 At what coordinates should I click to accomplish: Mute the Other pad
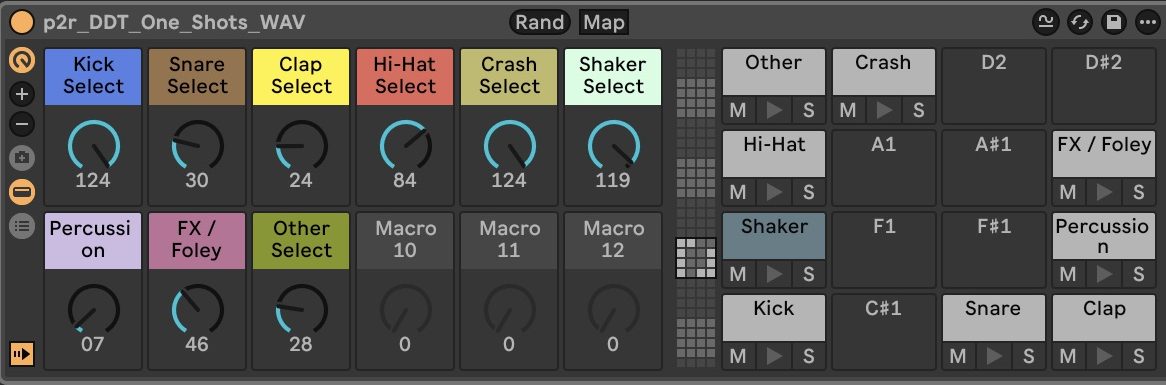click(x=738, y=111)
